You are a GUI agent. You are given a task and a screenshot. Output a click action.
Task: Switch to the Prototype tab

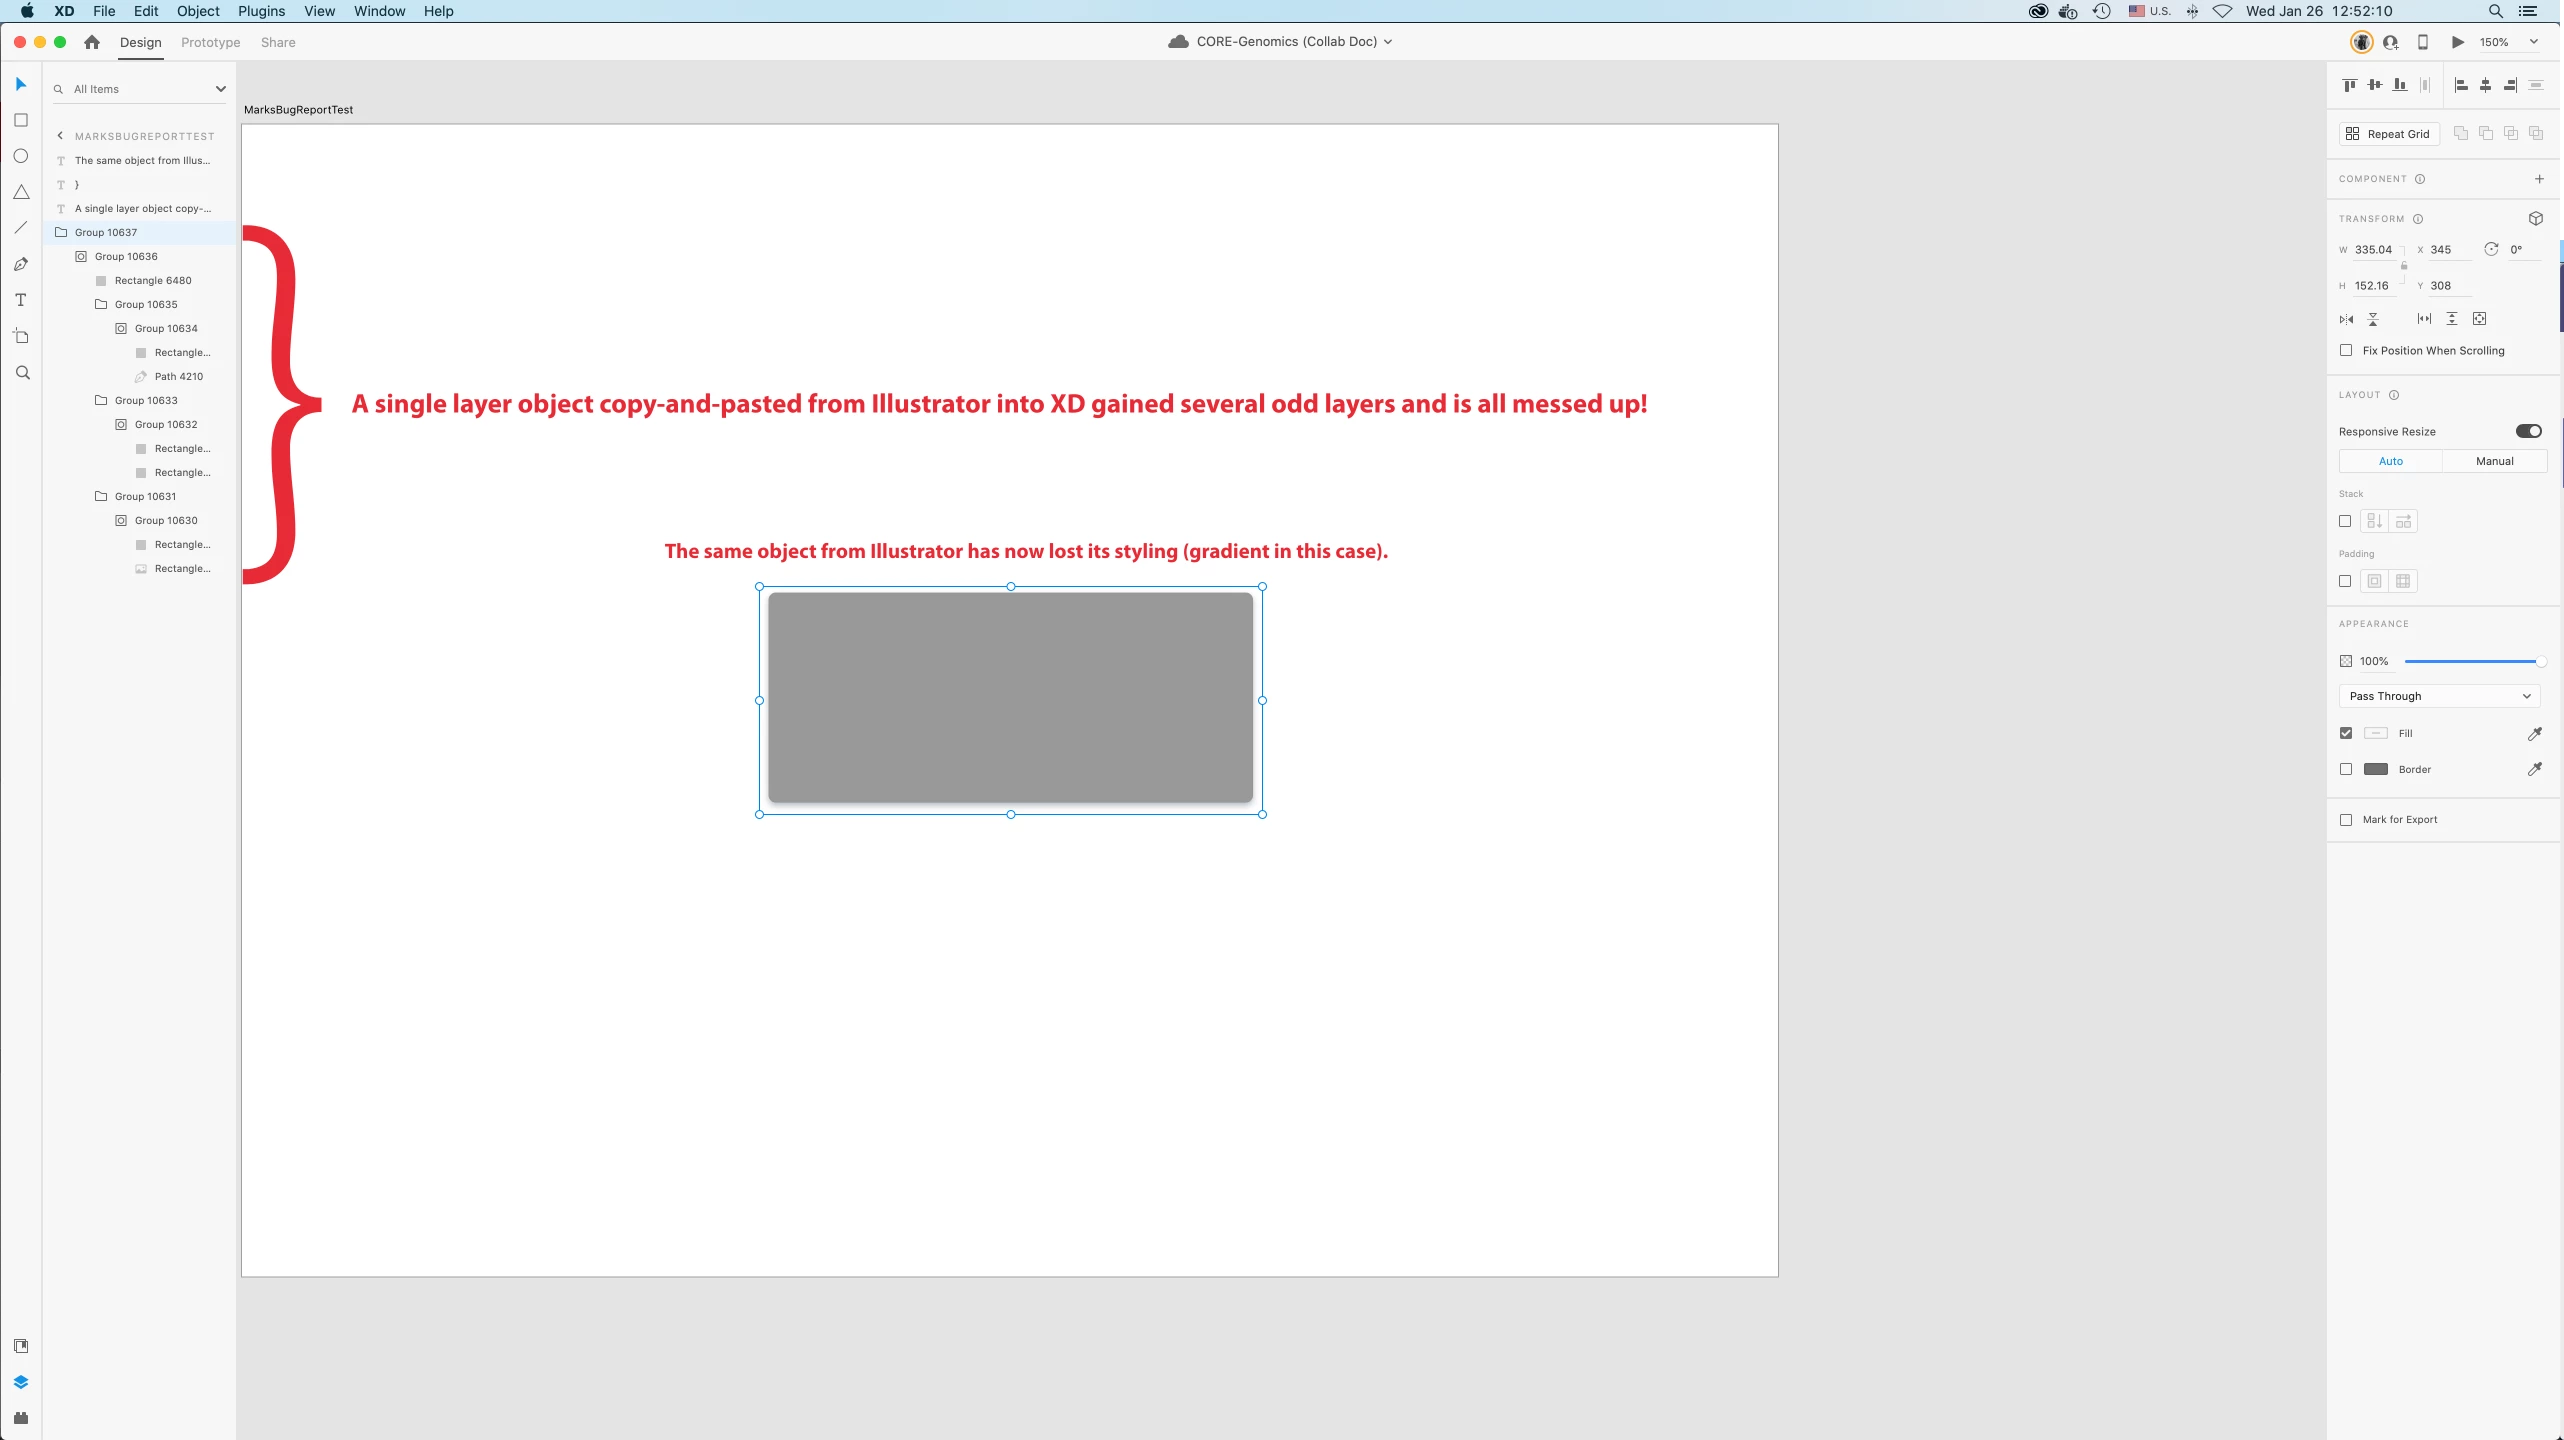click(x=210, y=42)
